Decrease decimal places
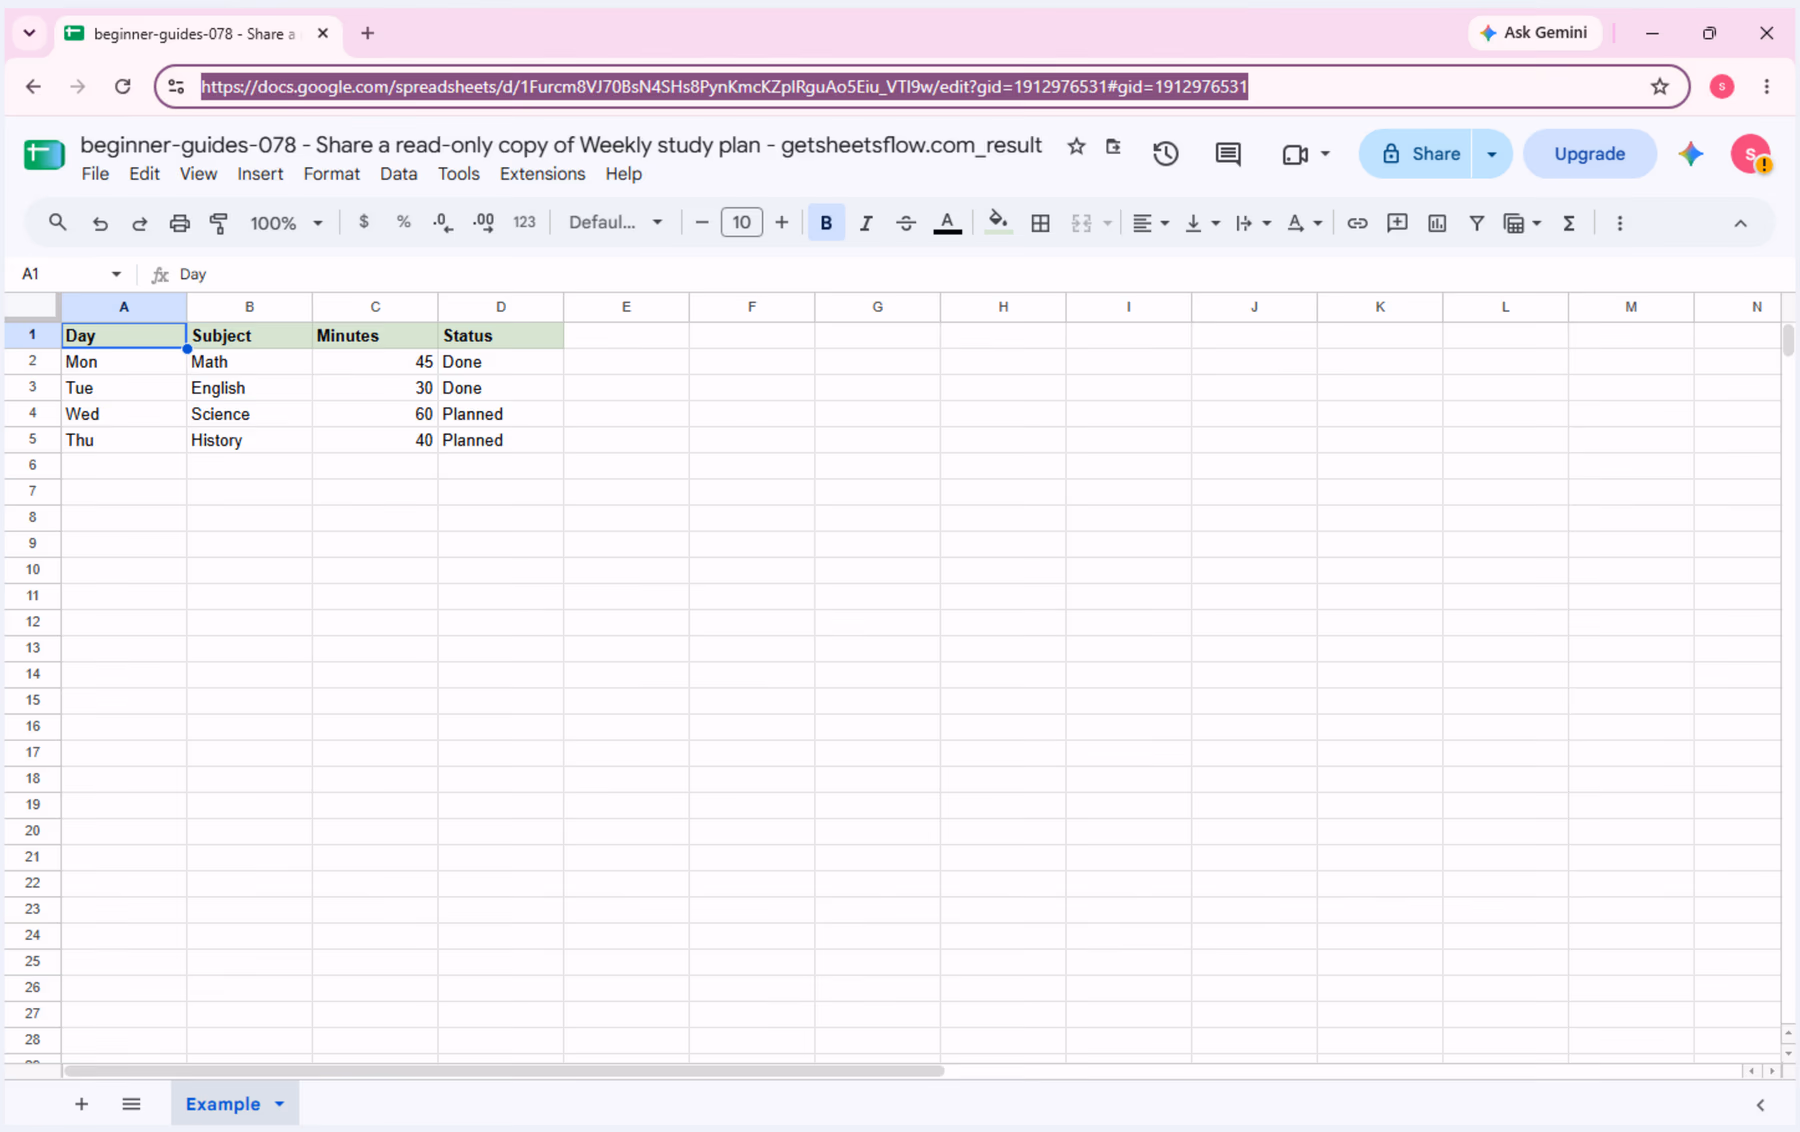 443,223
